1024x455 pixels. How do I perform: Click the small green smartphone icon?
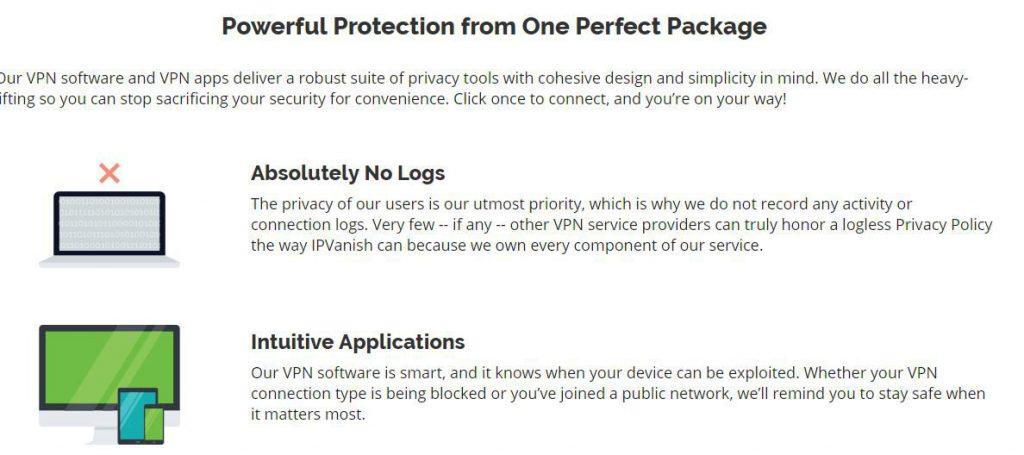click(154, 424)
